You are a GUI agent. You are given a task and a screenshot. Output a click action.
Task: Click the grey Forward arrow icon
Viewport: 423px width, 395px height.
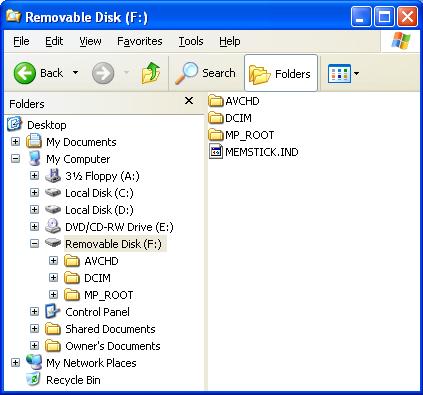(103, 73)
